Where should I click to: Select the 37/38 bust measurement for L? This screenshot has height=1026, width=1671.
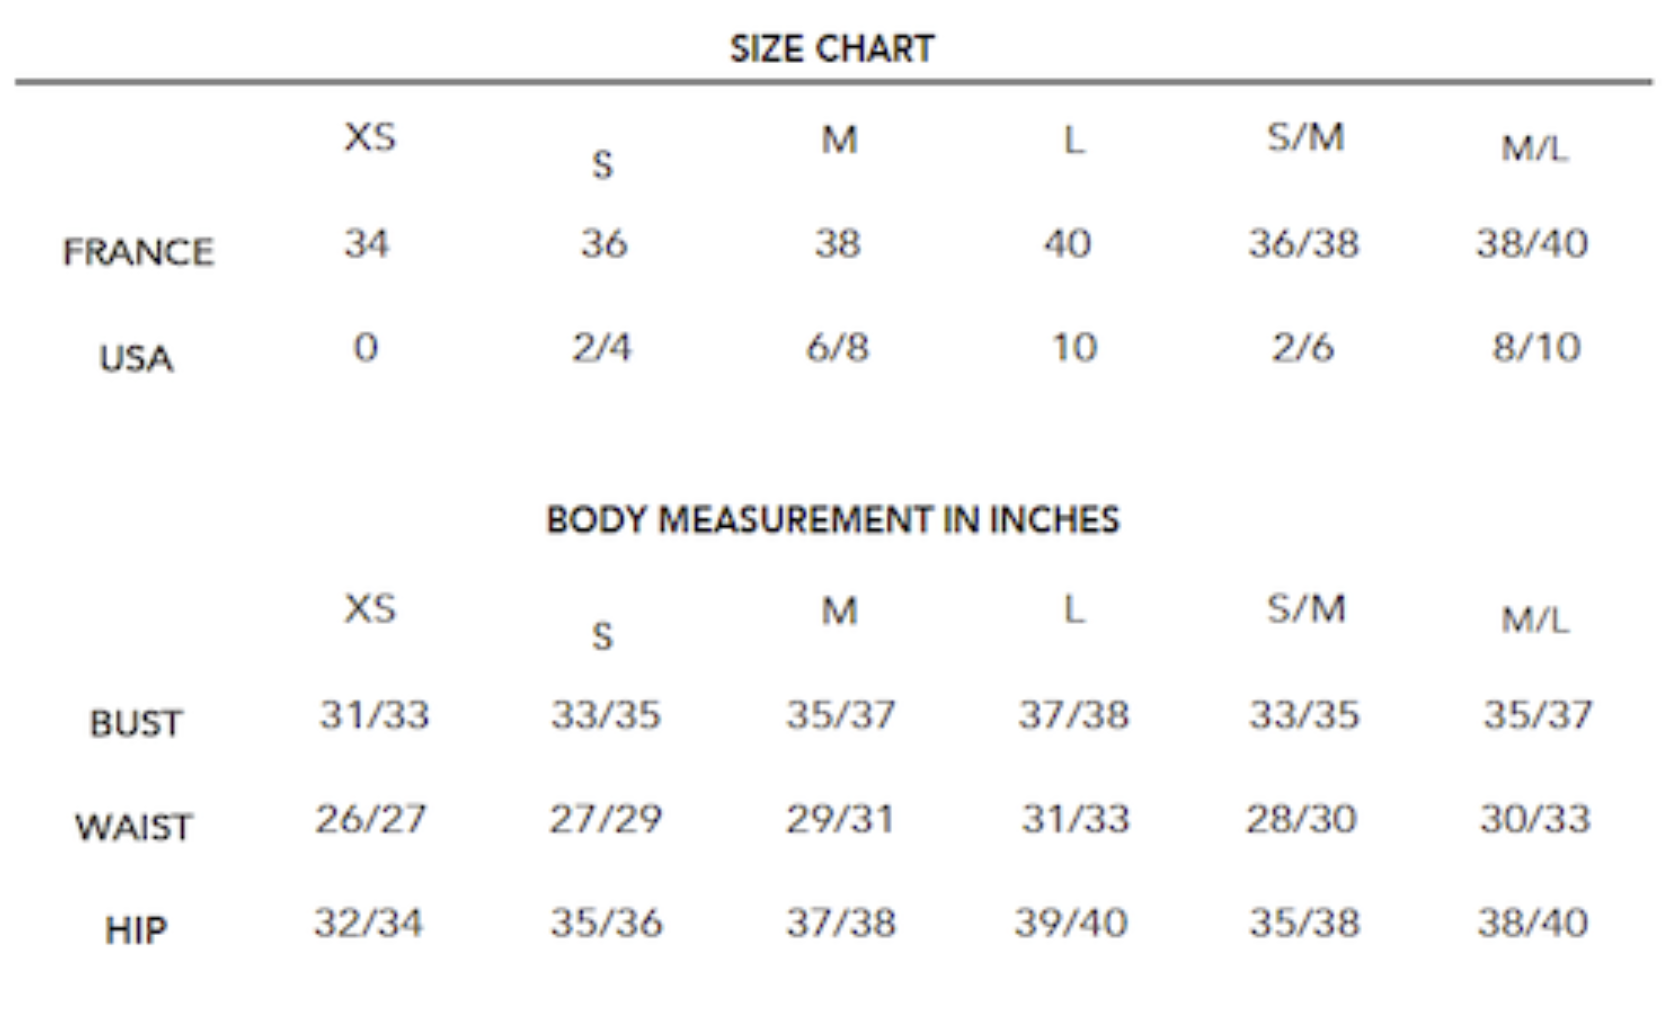[x=1073, y=714]
